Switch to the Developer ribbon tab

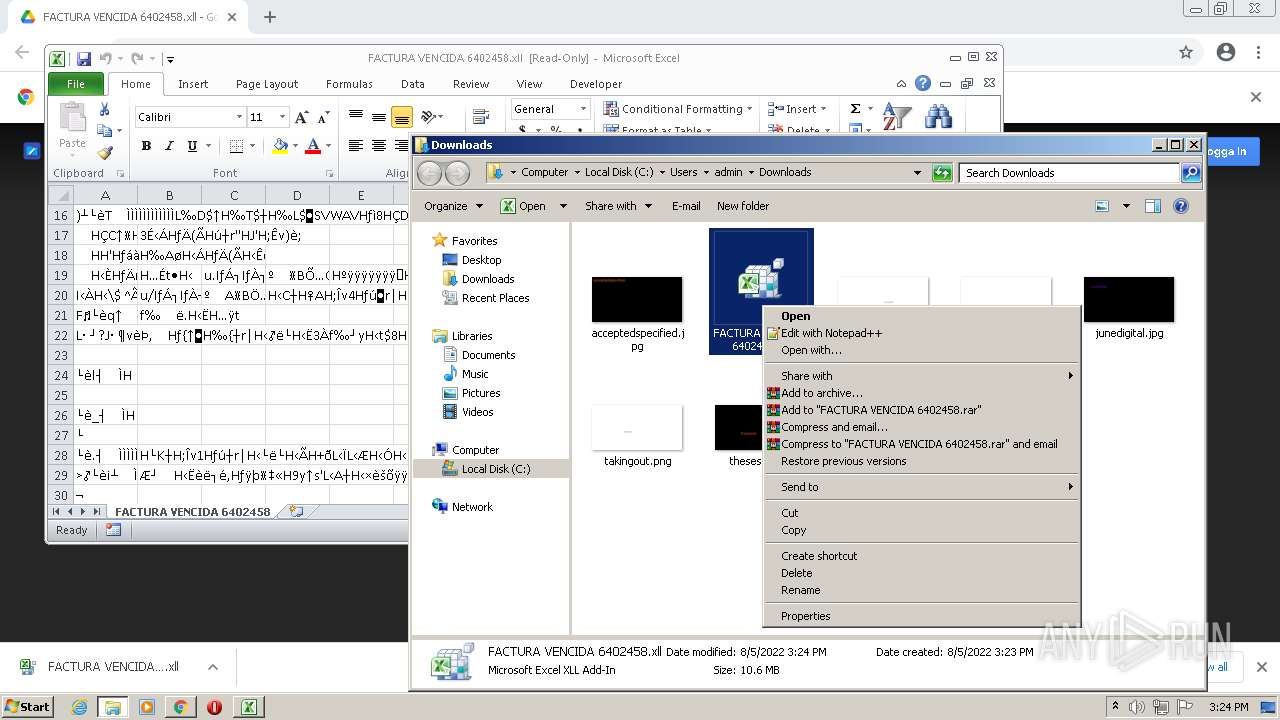596,84
